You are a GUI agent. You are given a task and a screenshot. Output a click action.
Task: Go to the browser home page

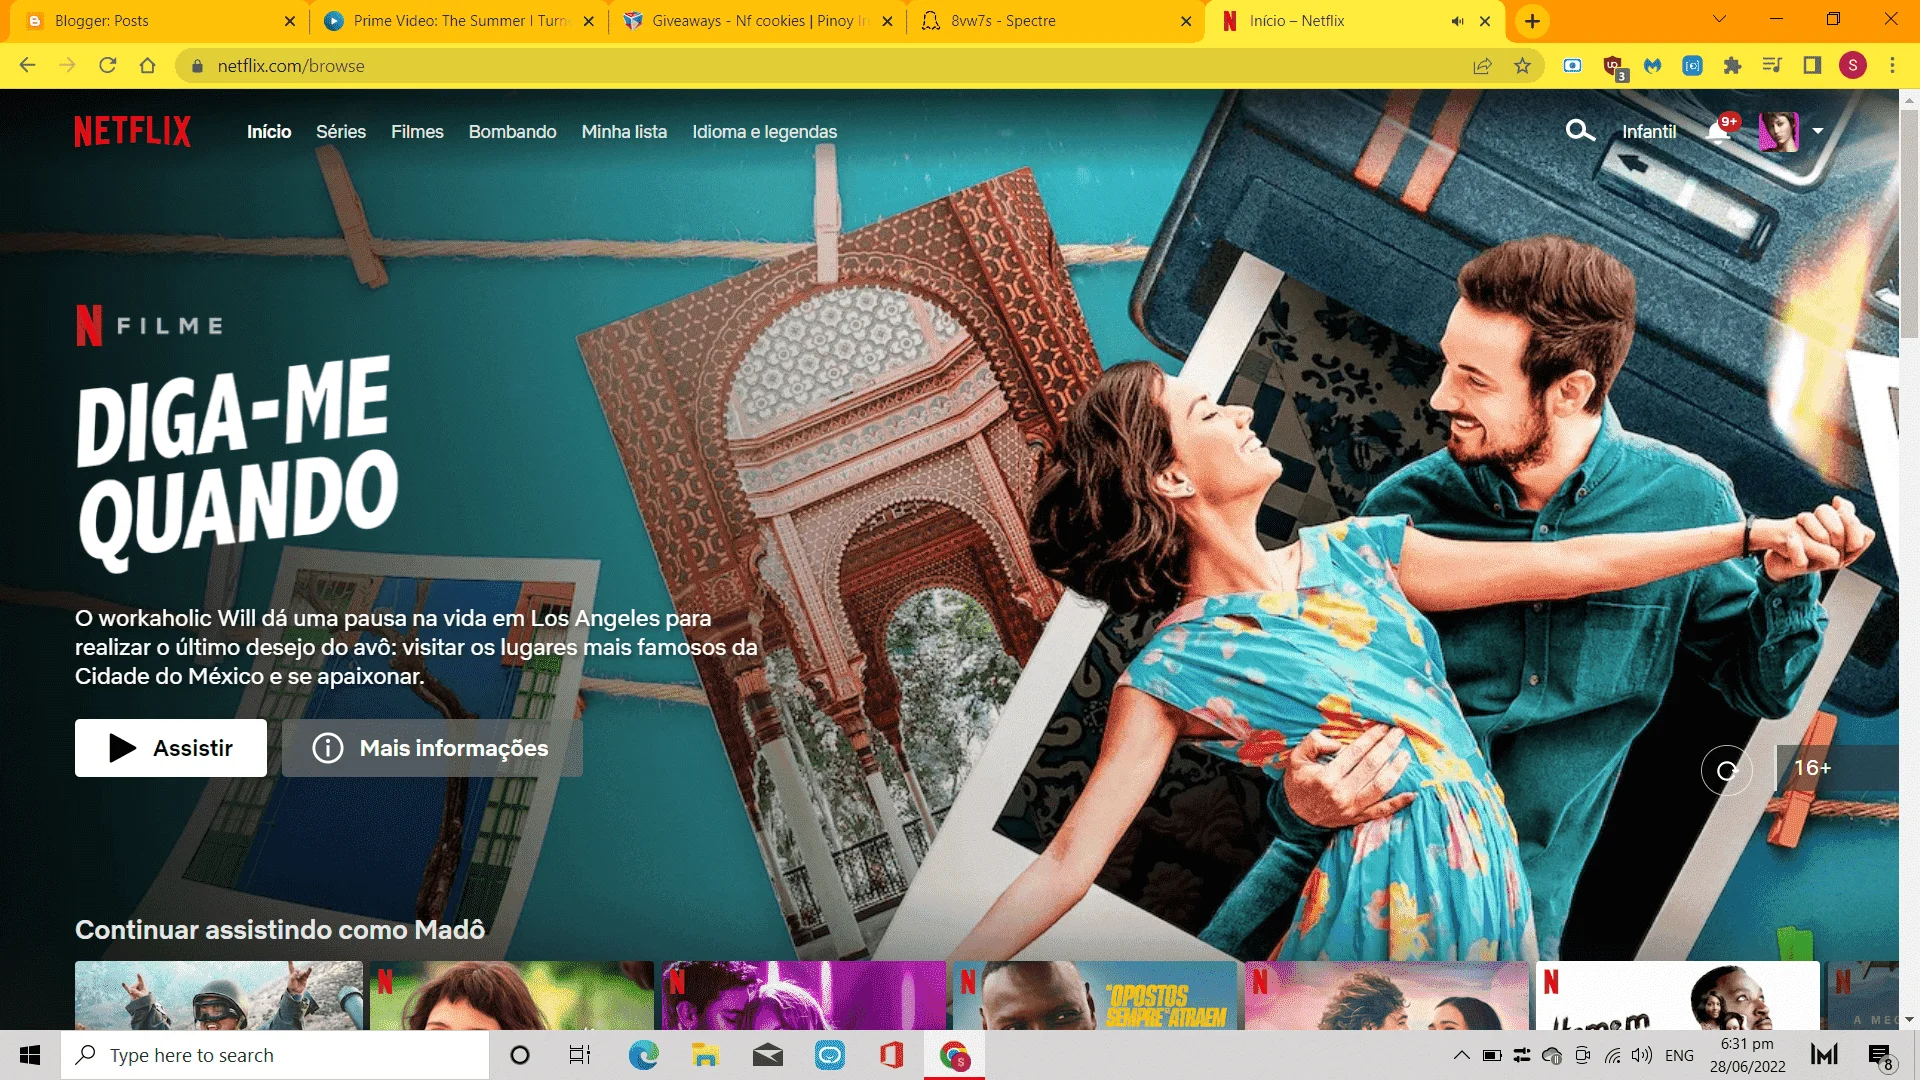pyautogui.click(x=148, y=66)
